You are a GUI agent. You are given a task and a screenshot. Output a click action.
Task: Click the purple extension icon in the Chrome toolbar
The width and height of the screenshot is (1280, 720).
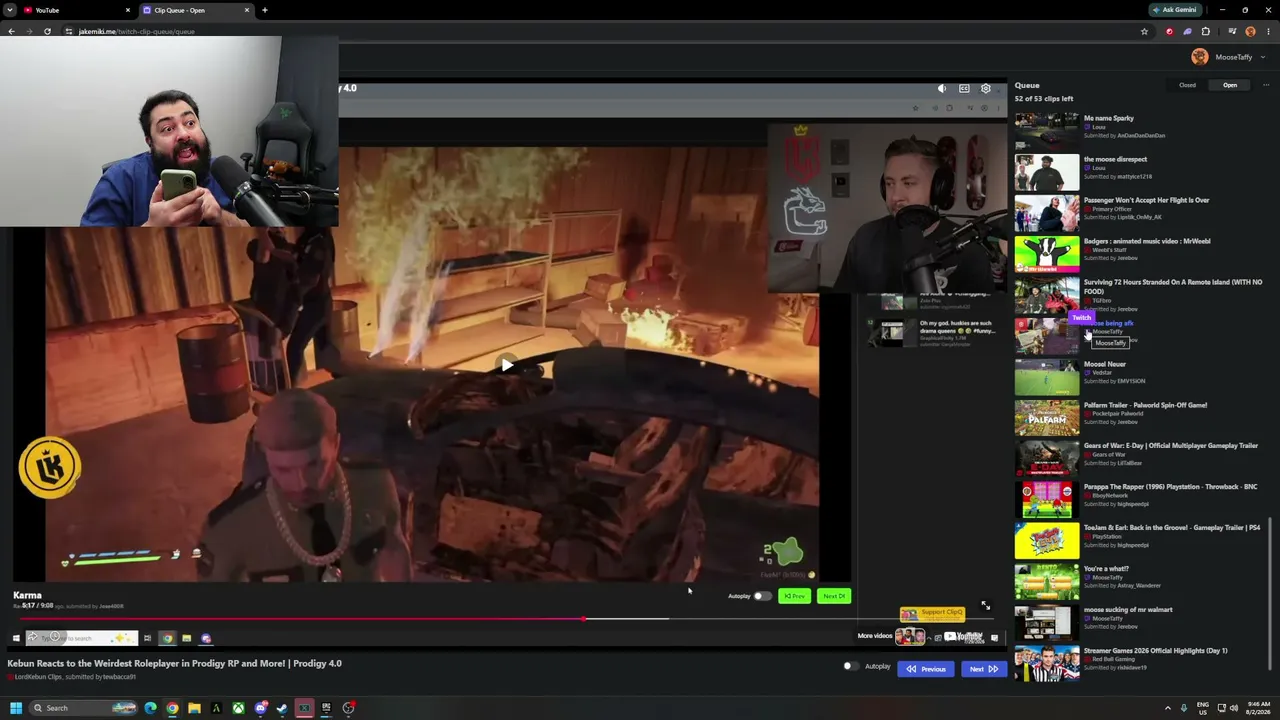(x=1187, y=31)
